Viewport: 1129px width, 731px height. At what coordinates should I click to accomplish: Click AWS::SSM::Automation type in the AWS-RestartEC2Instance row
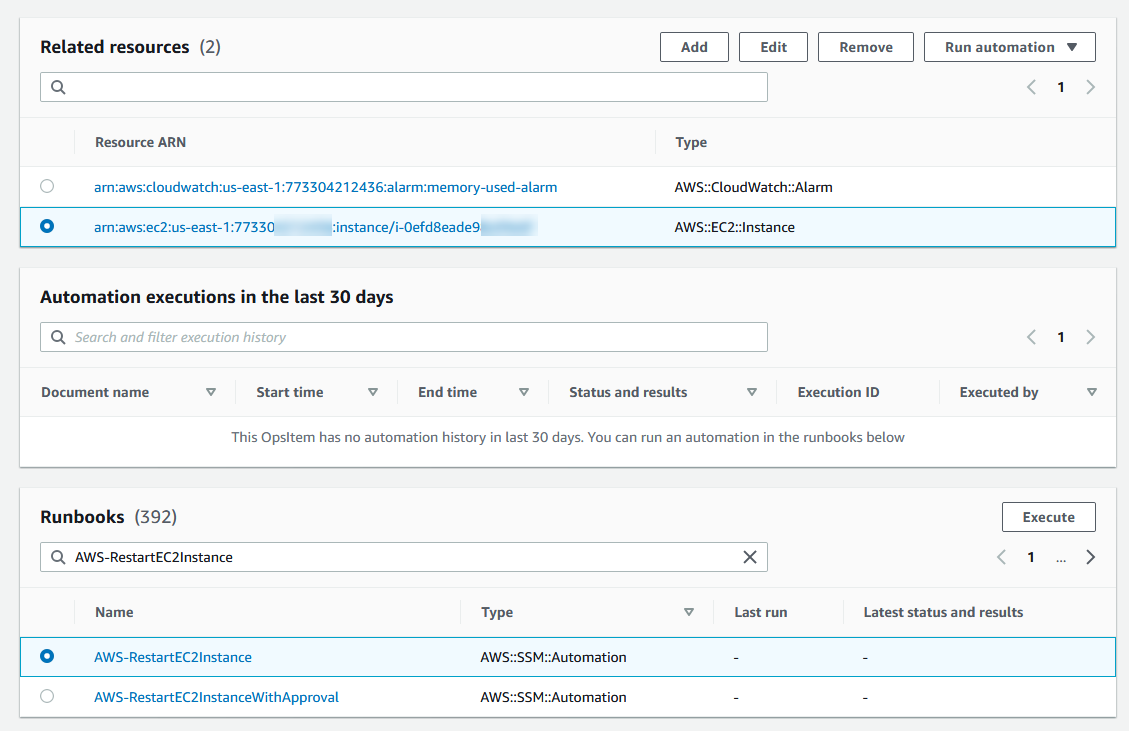coord(553,658)
